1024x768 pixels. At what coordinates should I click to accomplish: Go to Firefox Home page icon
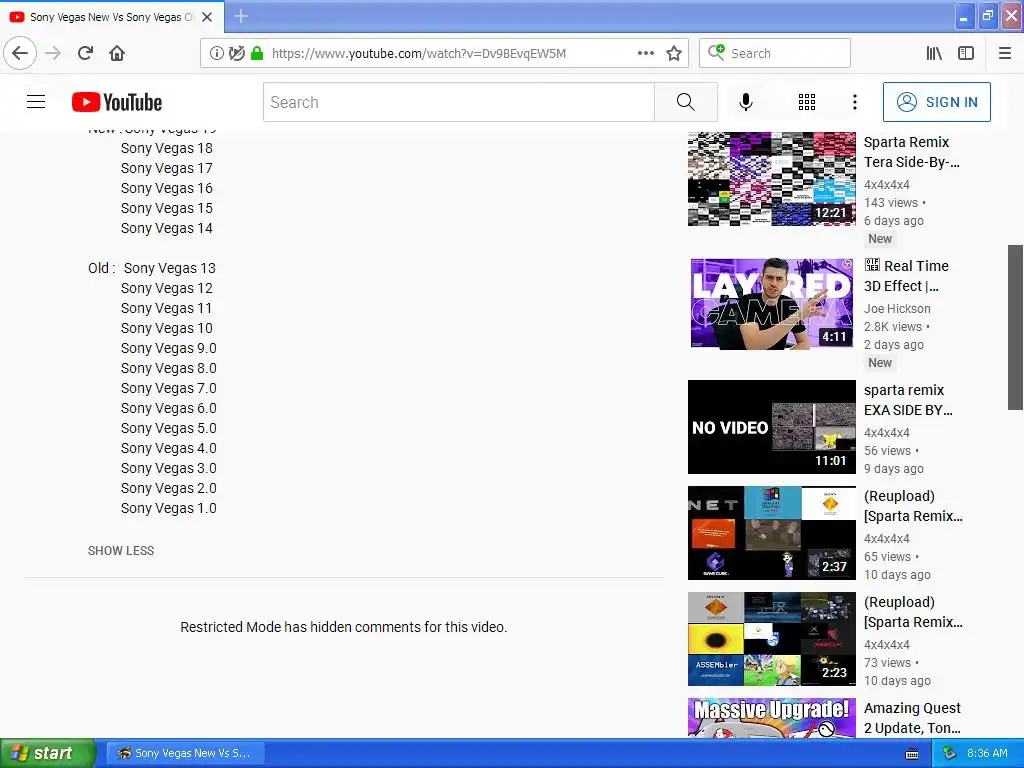[x=117, y=53]
